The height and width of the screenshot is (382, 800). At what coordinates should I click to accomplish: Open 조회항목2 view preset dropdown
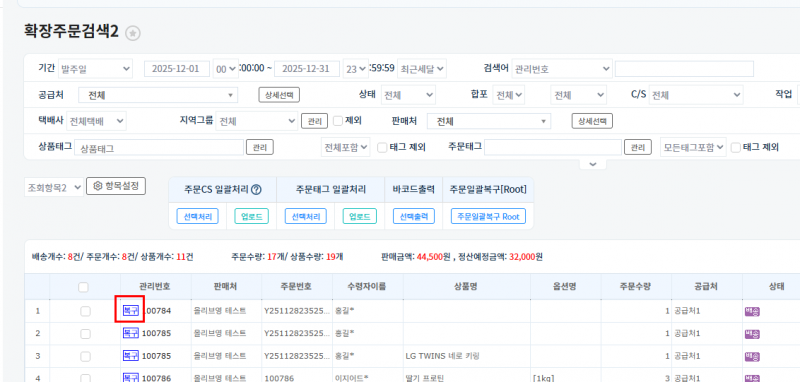click(54, 187)
